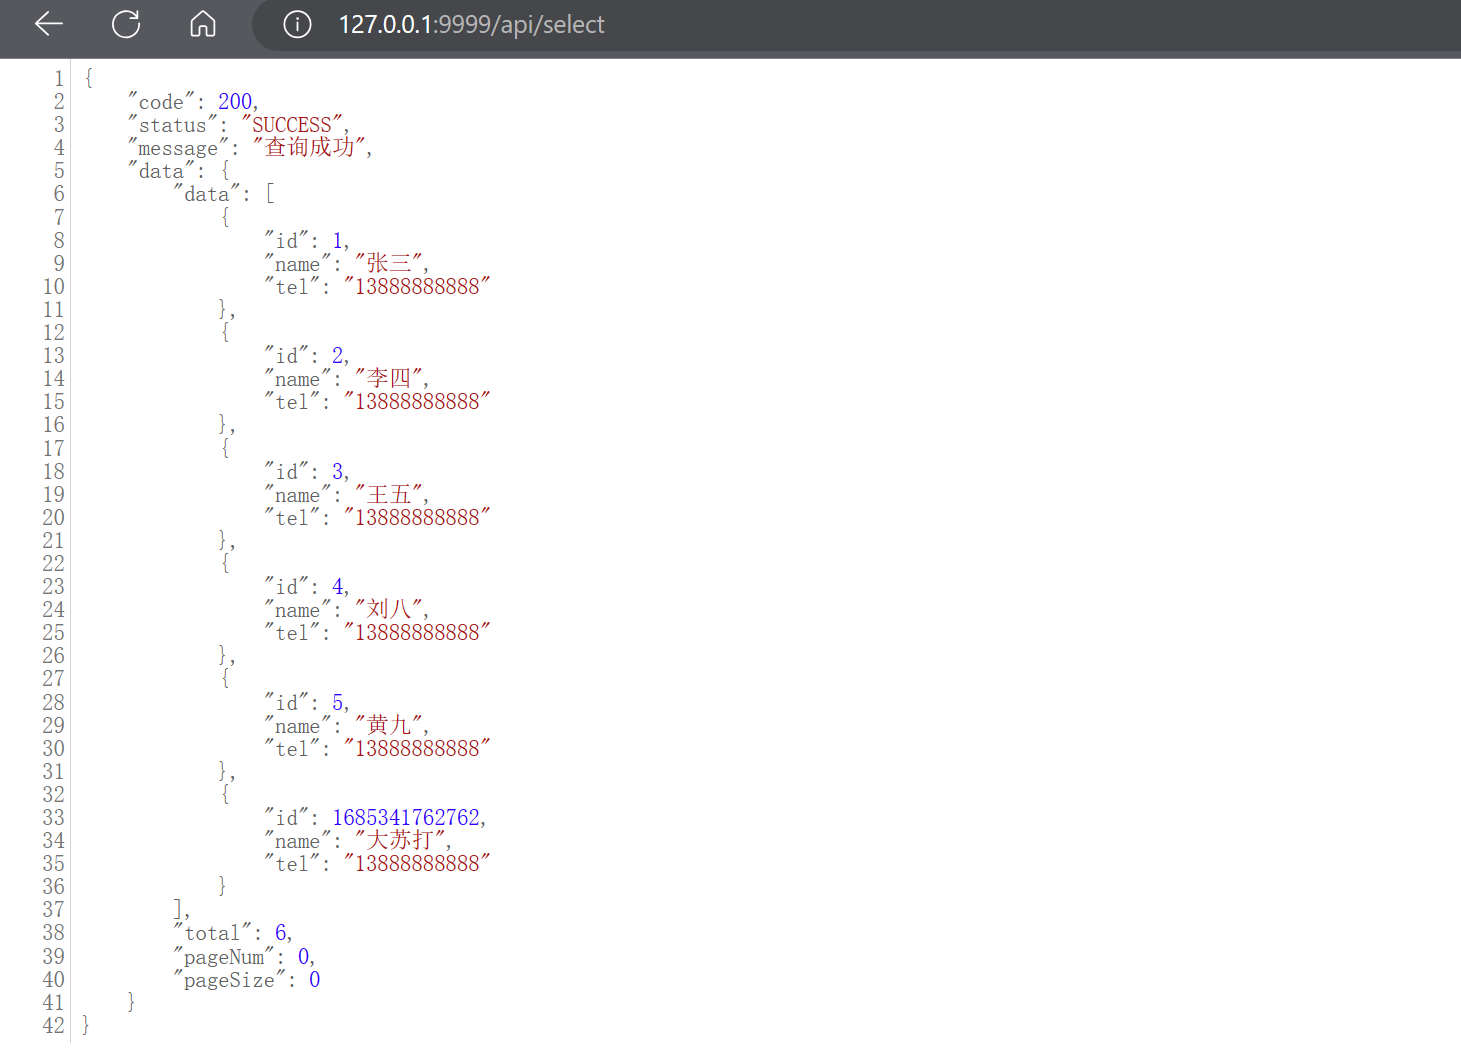Select the tel value on line 30

pyautogui.click(x=417, y=749)
